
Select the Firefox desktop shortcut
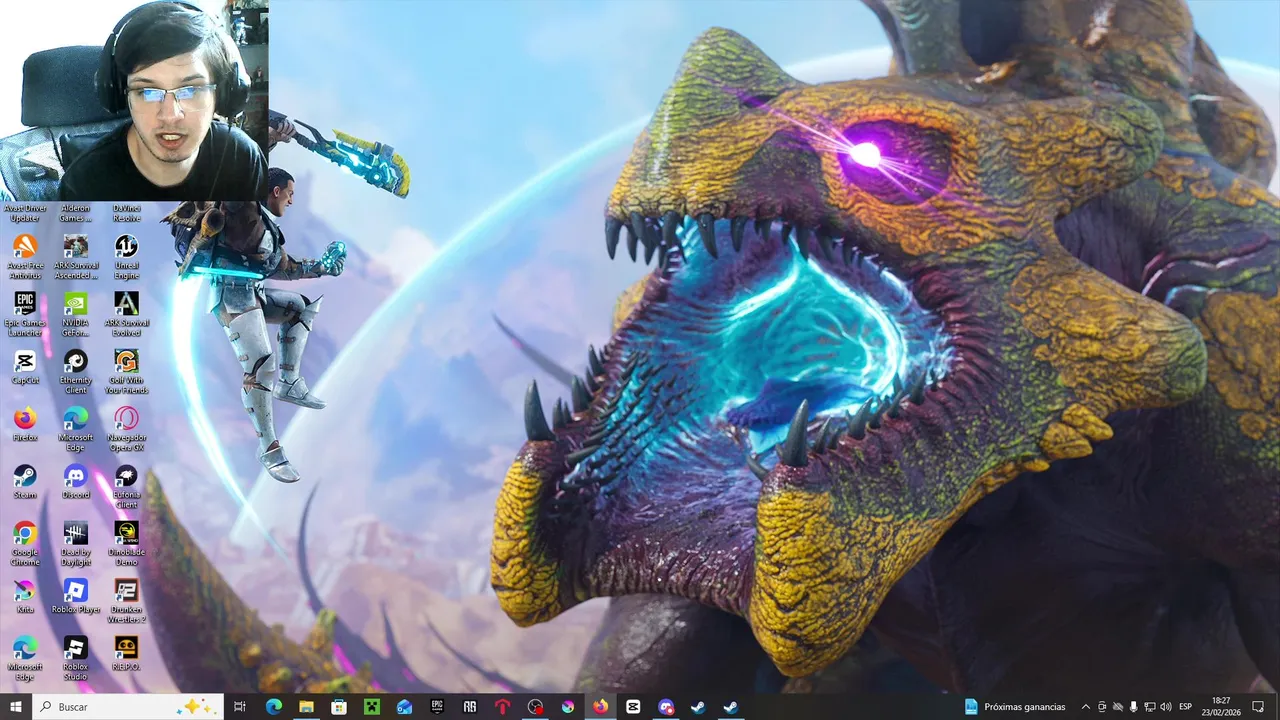[24, 424]
